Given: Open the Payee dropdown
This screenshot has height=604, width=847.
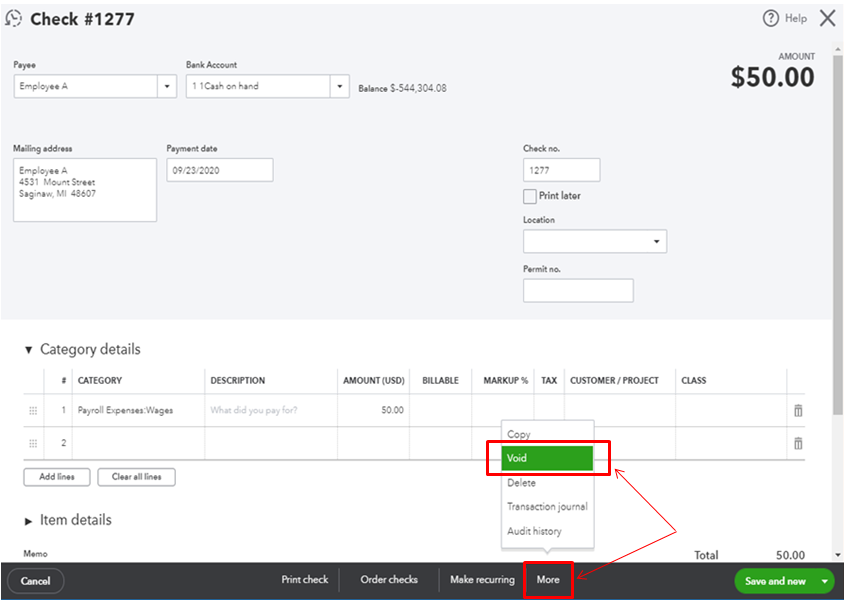Looking at the screenshot, I should click(167, 86).
